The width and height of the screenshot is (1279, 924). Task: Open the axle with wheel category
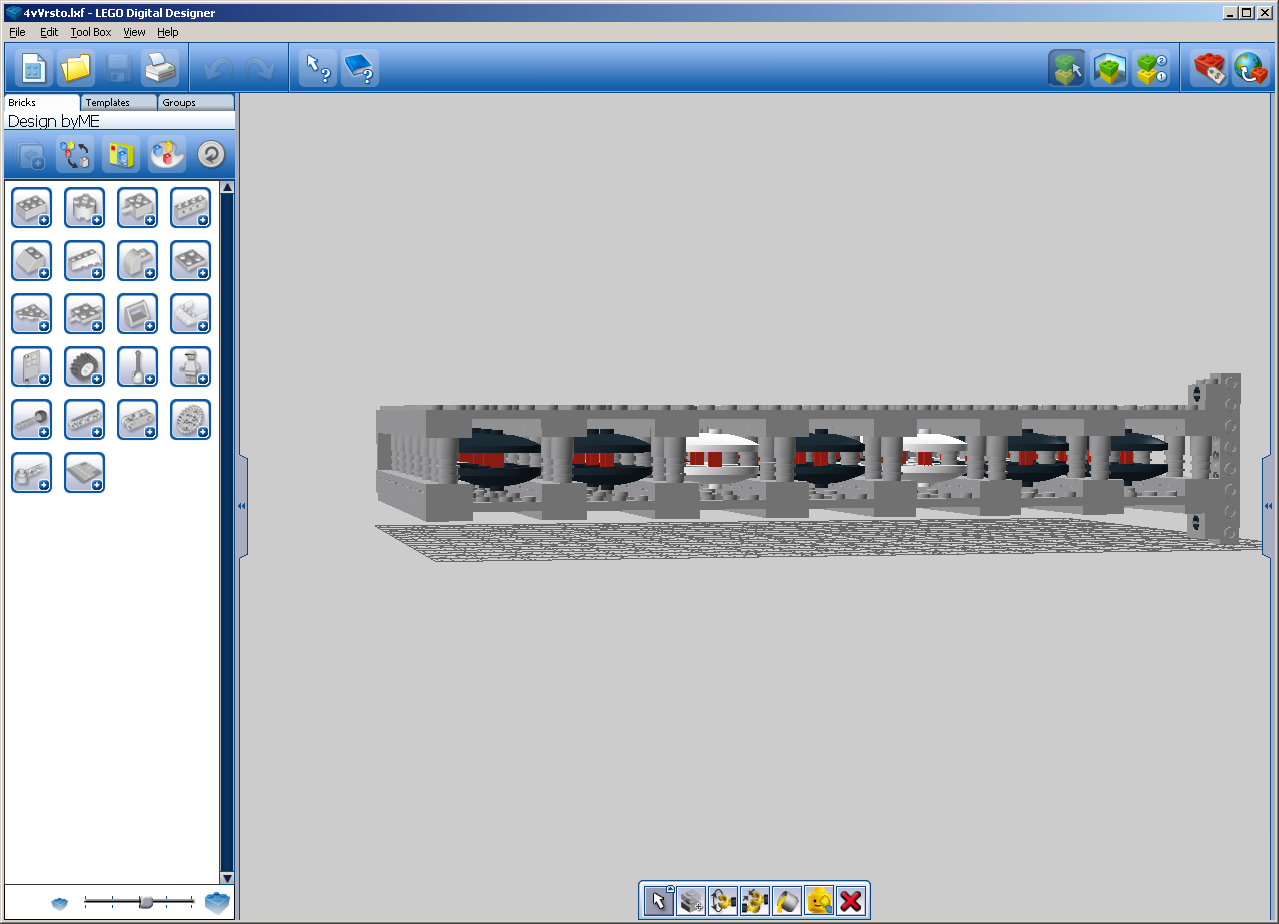(32, 420)
